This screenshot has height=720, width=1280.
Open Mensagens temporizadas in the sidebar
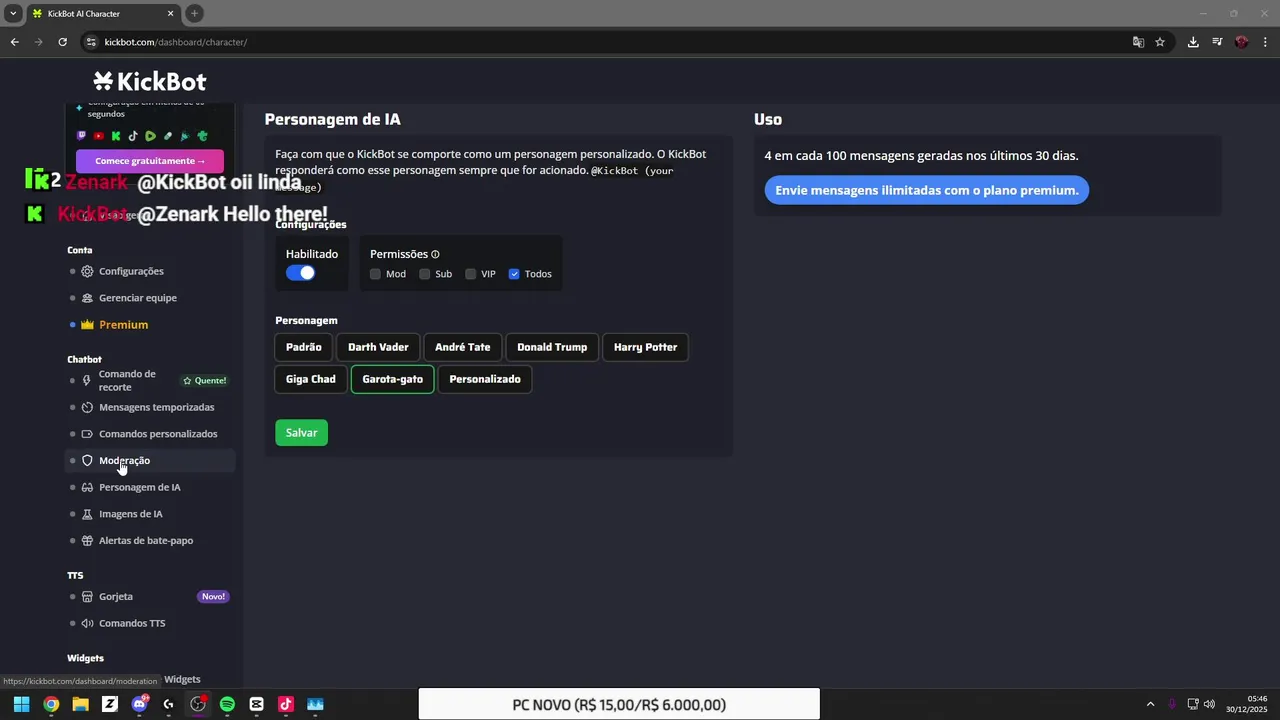156,407
